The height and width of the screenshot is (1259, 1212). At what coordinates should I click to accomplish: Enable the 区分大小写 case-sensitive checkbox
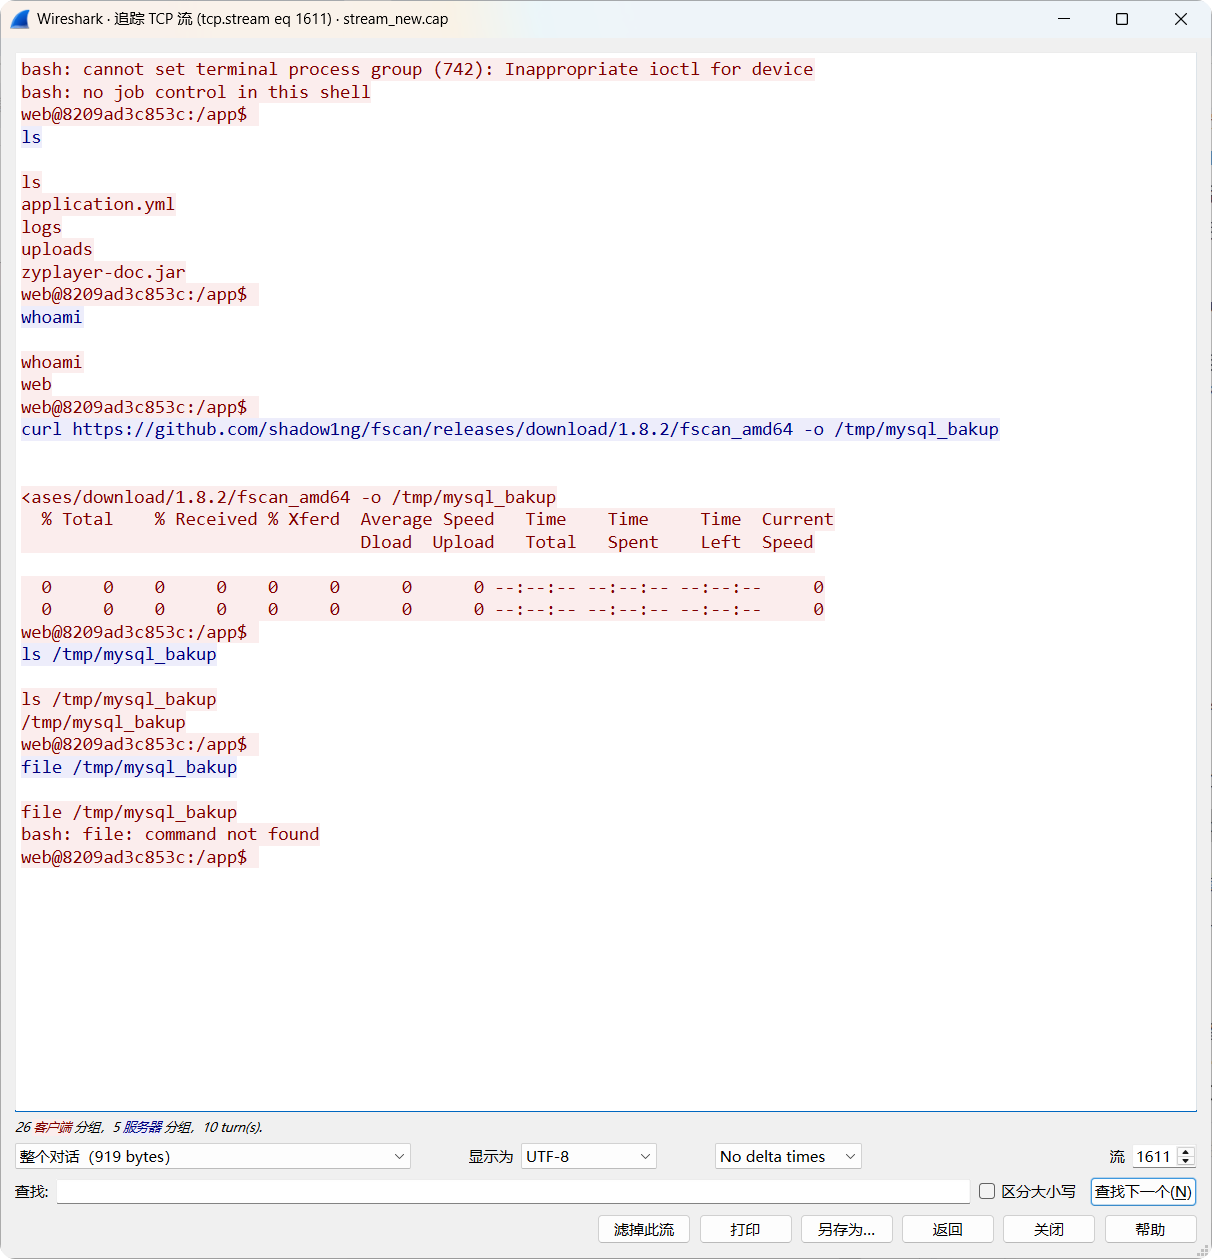(x=987, y=1191)
